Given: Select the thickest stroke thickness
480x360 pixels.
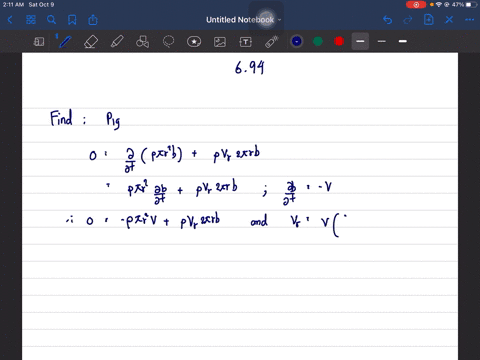Looking at the screenshot, I should [403, 41].
